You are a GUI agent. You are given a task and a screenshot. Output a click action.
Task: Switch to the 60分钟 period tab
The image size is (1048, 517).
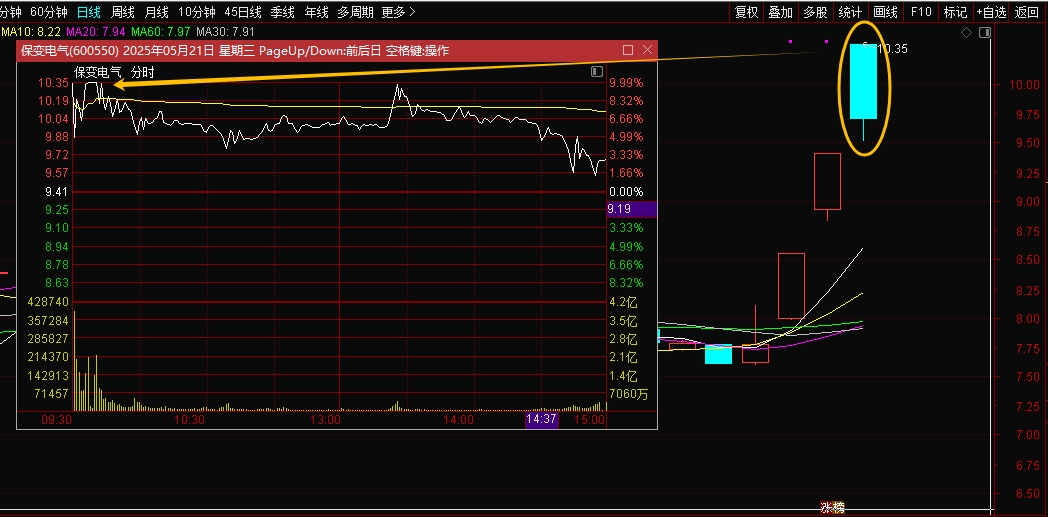click(49, 12)
